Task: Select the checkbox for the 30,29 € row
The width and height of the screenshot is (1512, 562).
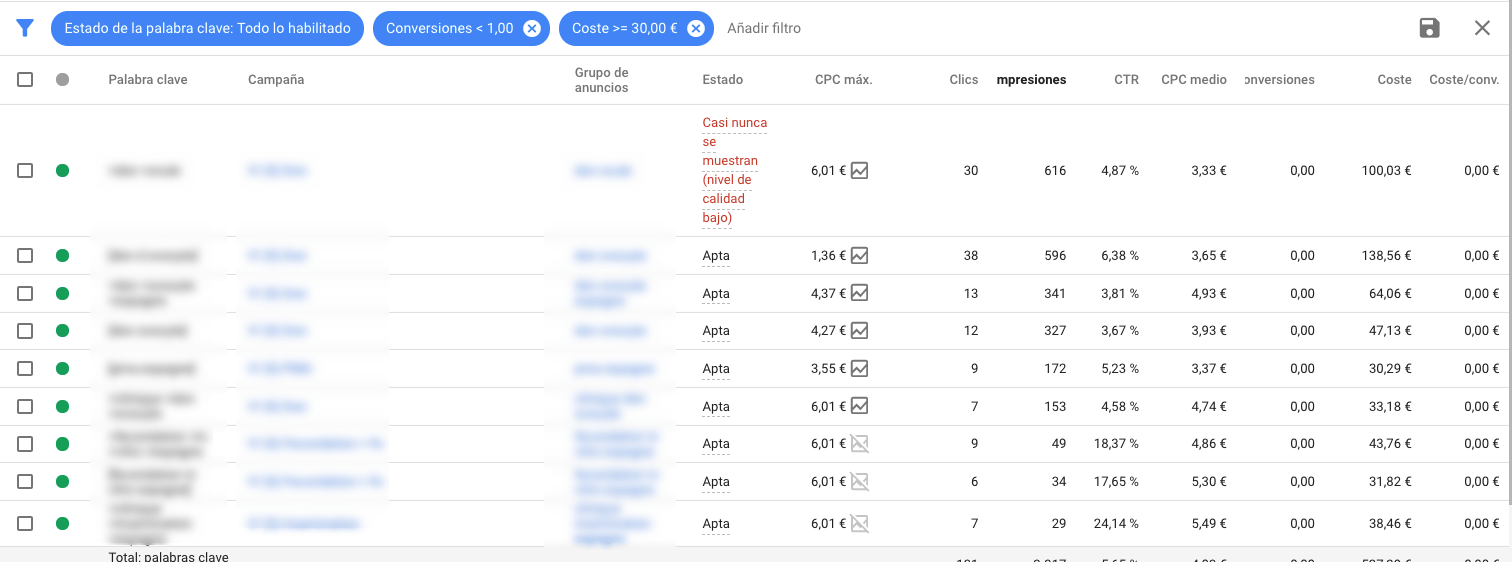Action: 25,369
